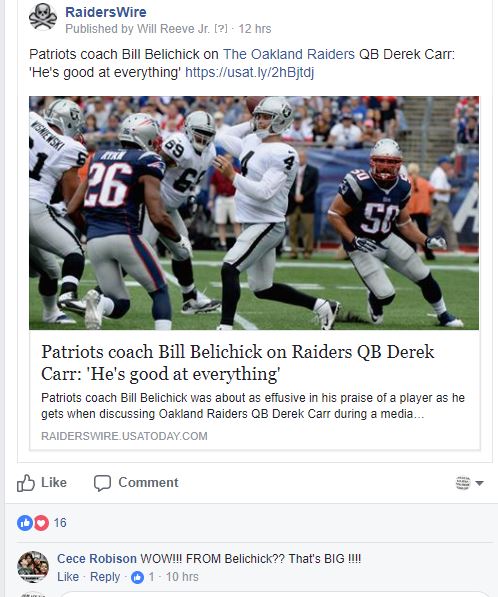Open the comment-as dropdown arrow

click(x=480, y=483)
